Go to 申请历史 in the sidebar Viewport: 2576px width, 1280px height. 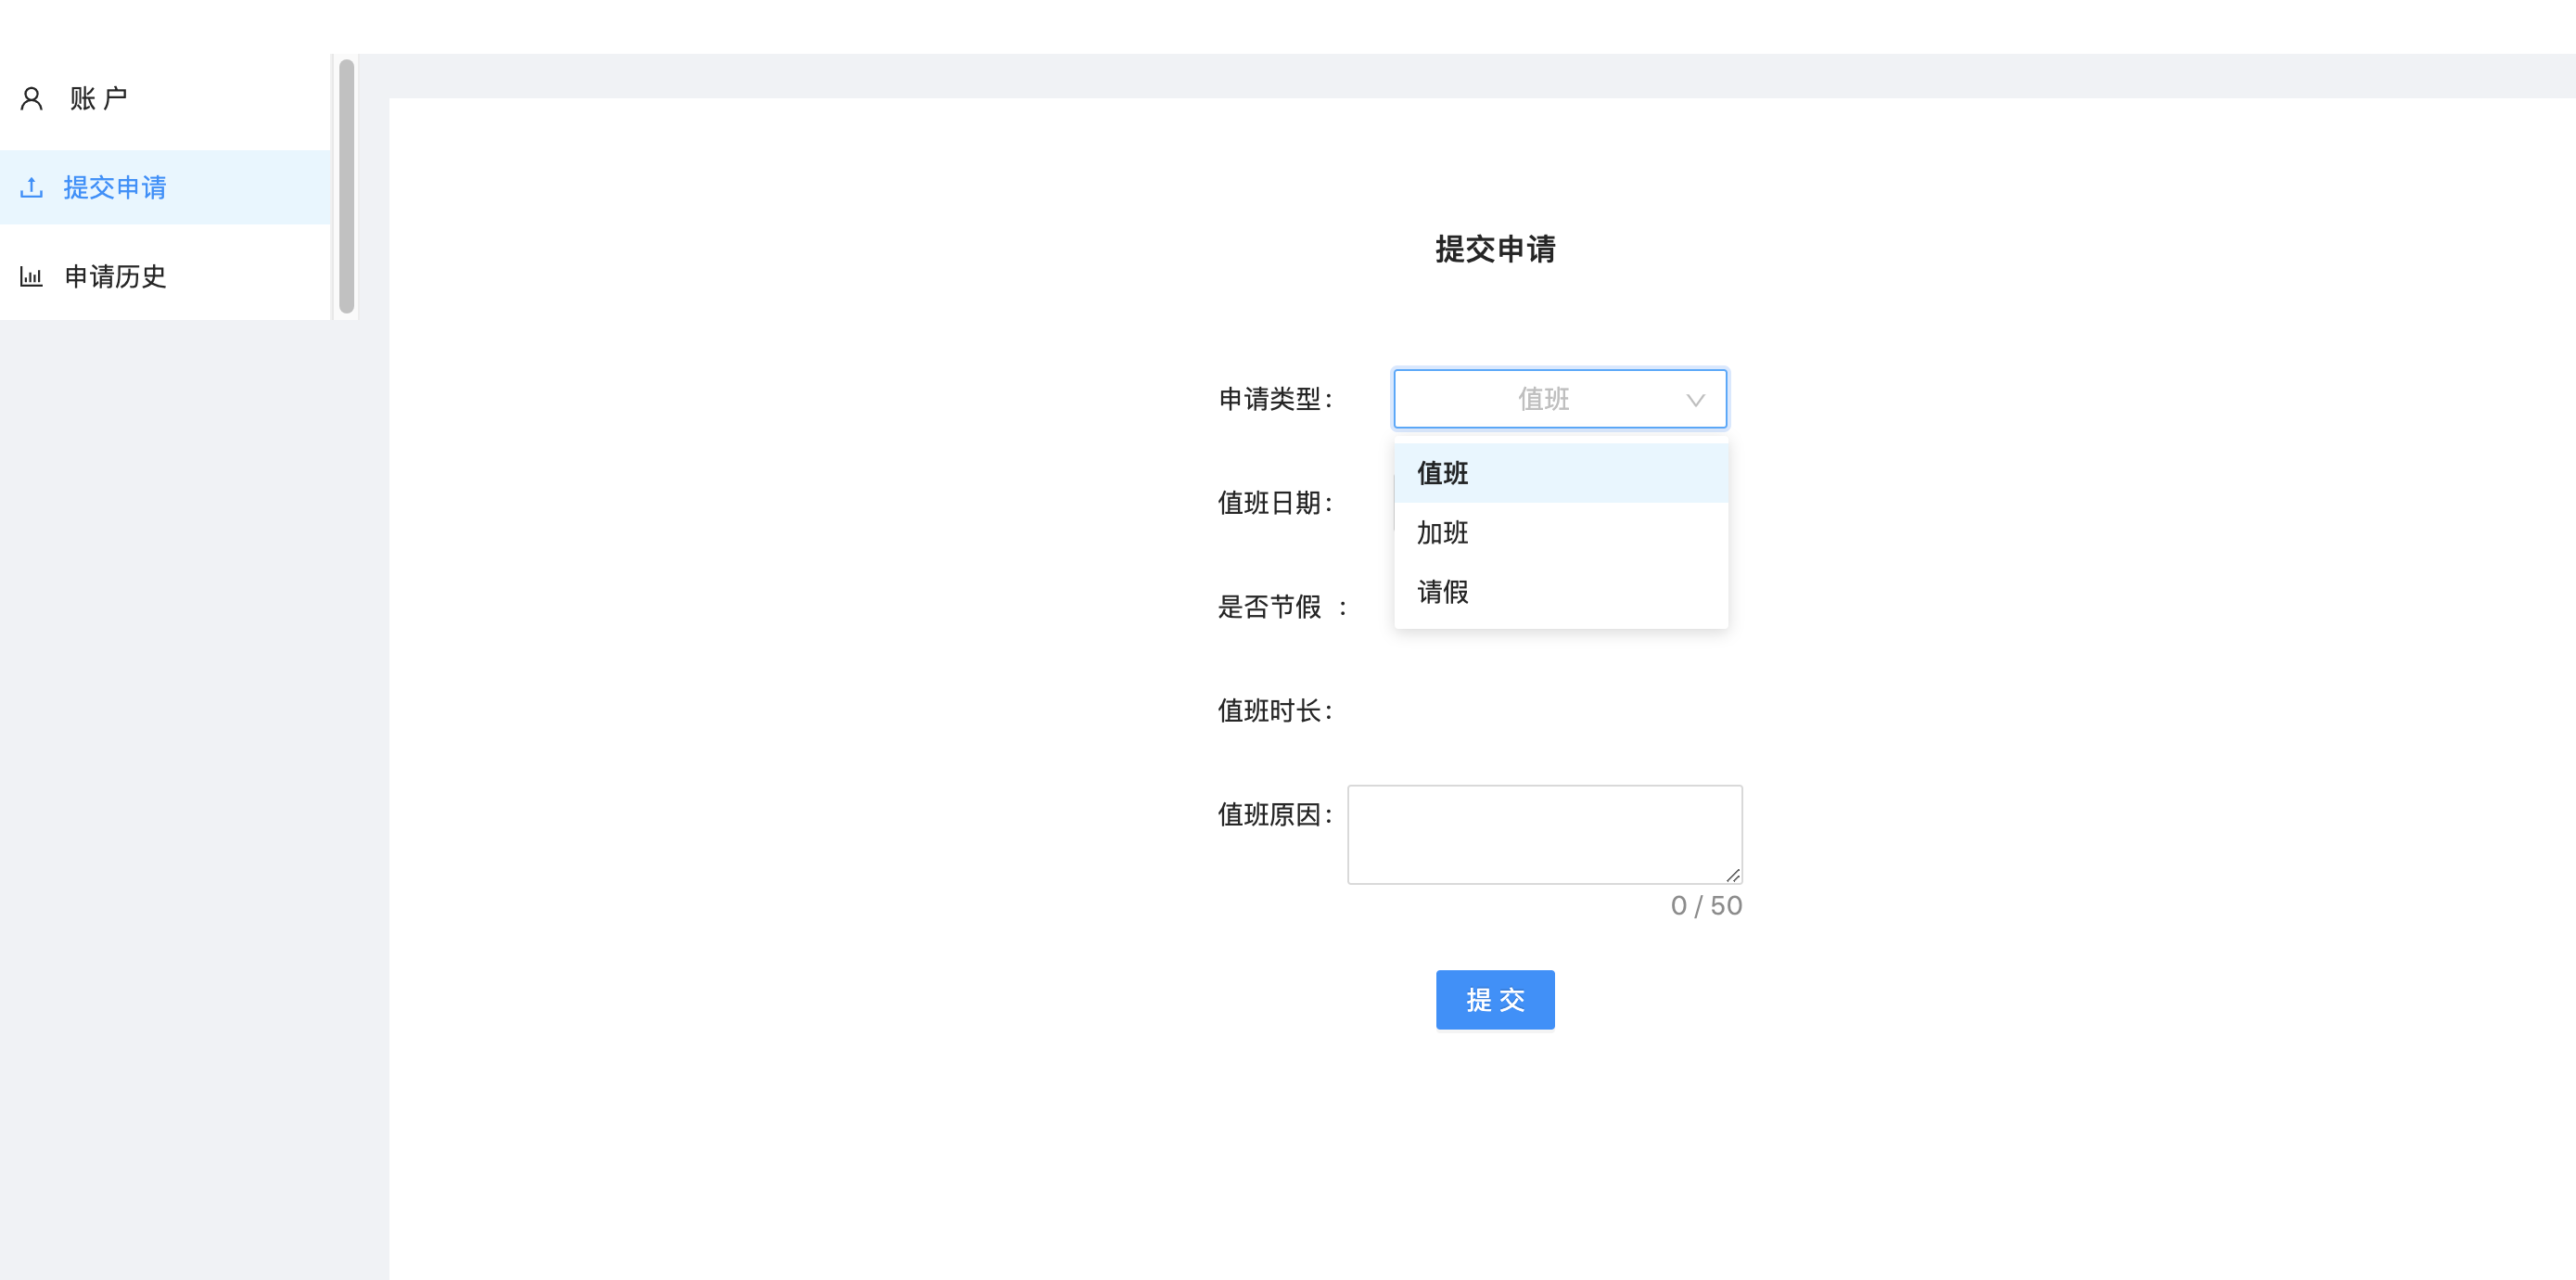115,277
